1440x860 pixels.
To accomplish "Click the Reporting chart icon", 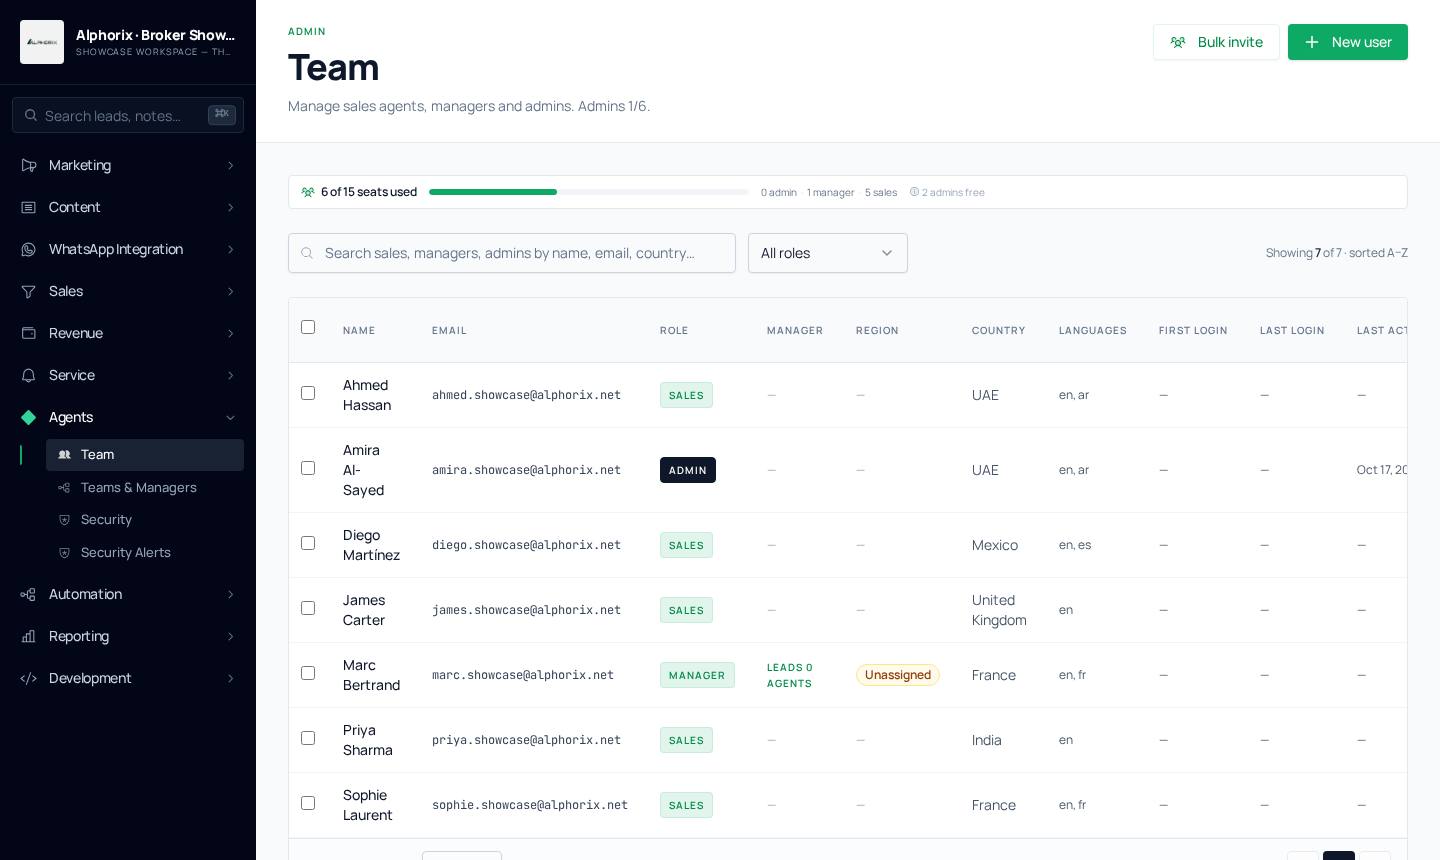I will [29, 636].
